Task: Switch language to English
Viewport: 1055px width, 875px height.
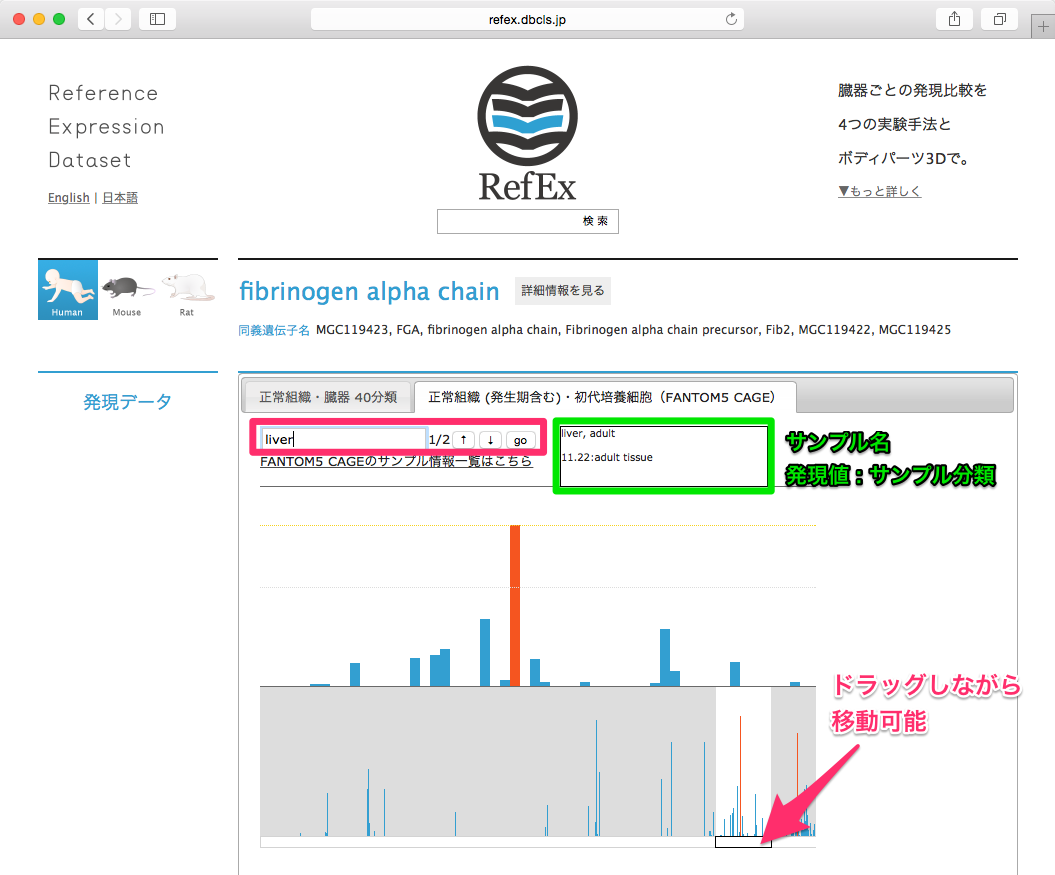Action: (69, 197)
